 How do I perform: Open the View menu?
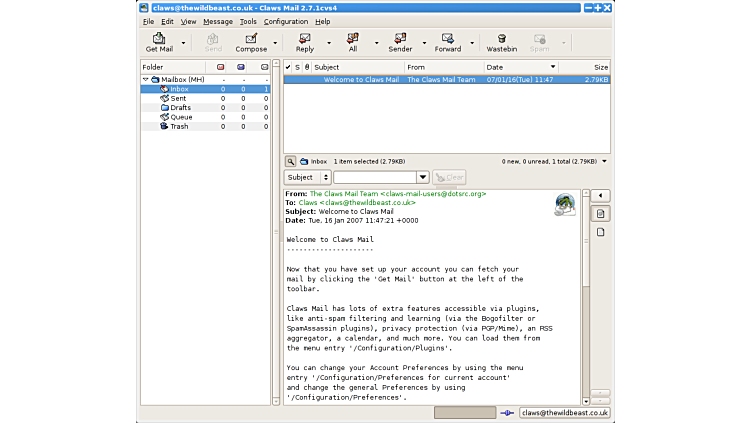(x=188, y=22)
